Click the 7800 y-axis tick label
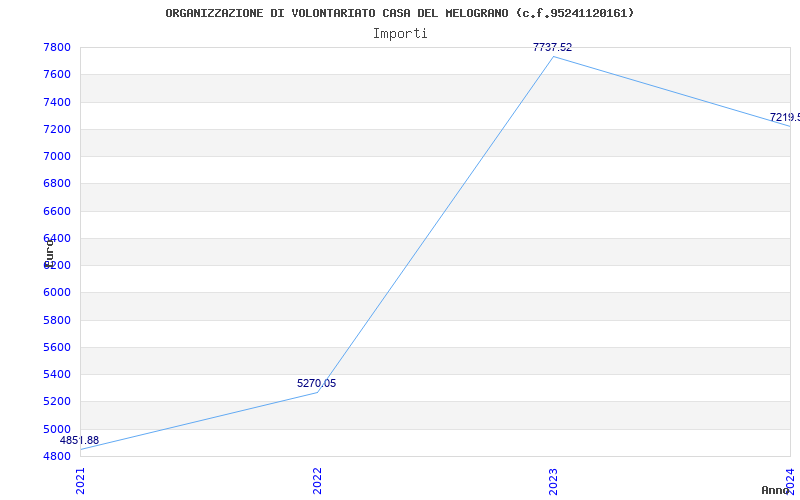 [57, 47]
